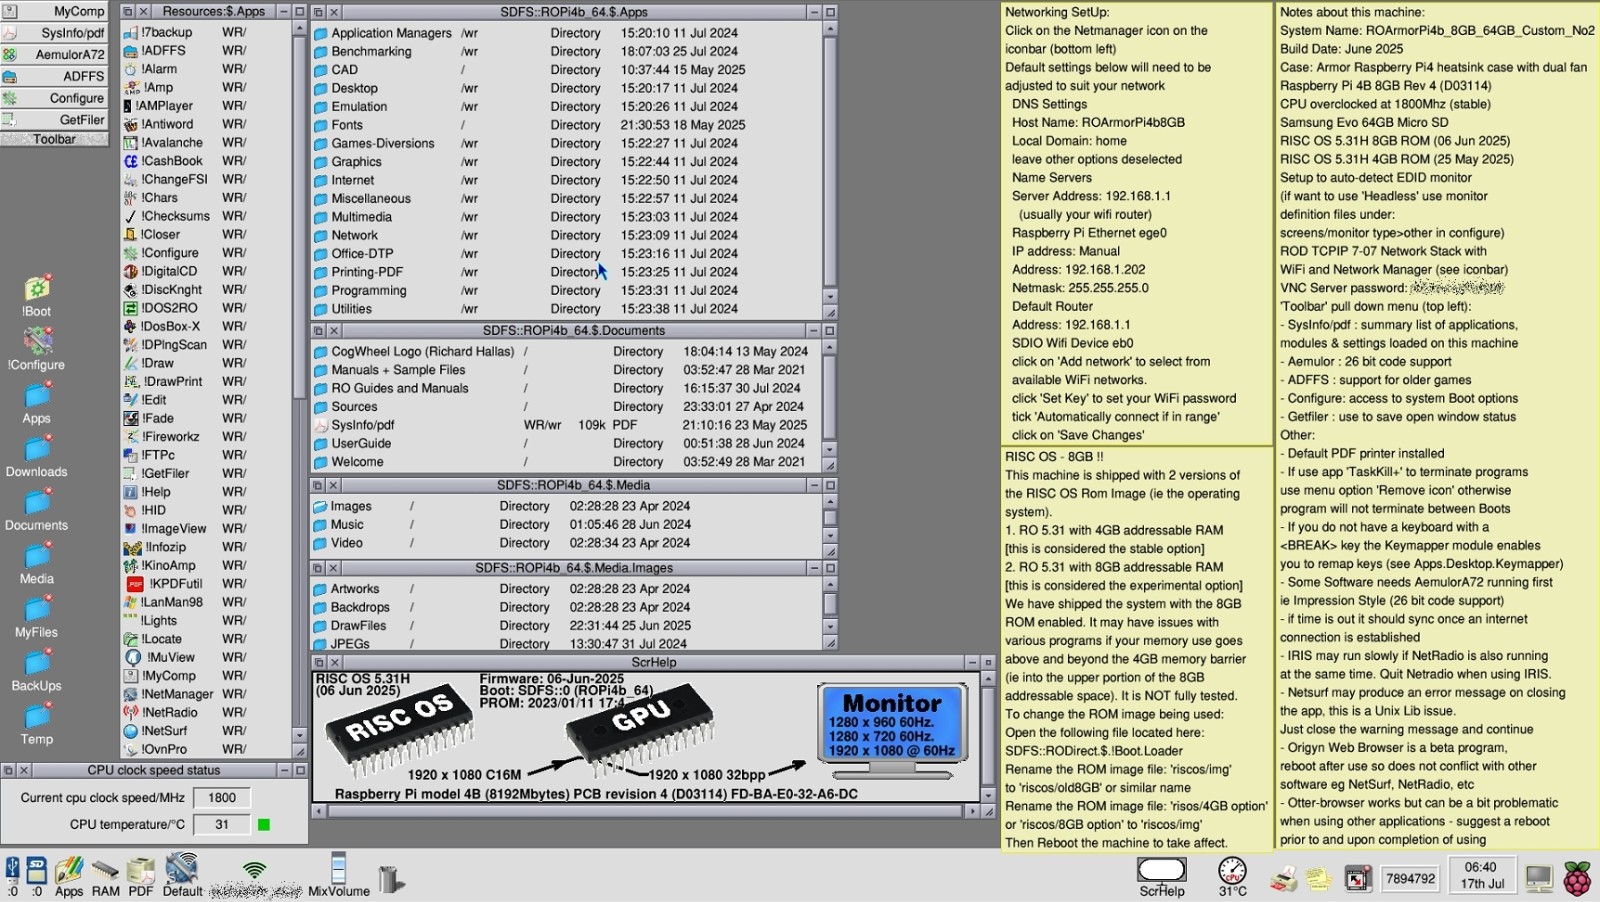1600x902 pixels.
Task: Click the 06:40 clock on iconbar
Action: tap(1480, 875)
